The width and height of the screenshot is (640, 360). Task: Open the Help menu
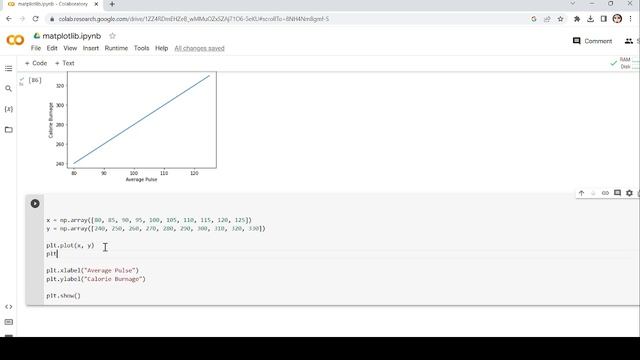point(162,48)
